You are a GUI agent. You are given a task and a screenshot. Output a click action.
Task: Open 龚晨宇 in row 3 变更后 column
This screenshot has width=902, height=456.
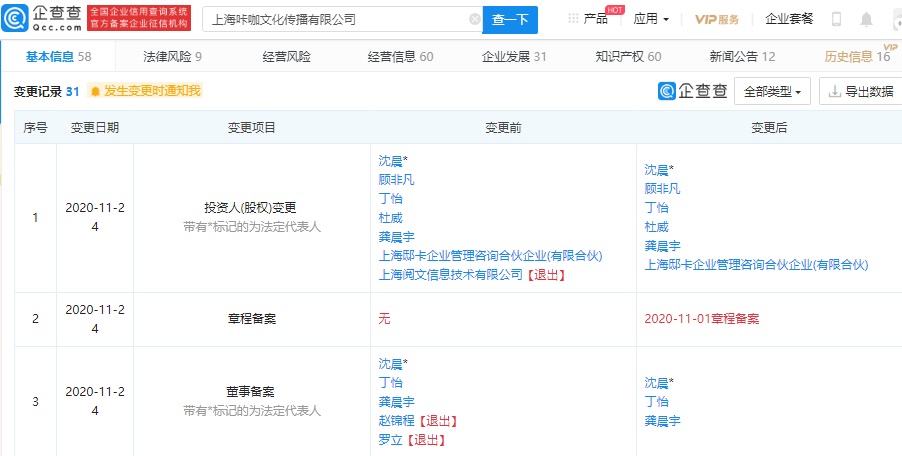662,421
